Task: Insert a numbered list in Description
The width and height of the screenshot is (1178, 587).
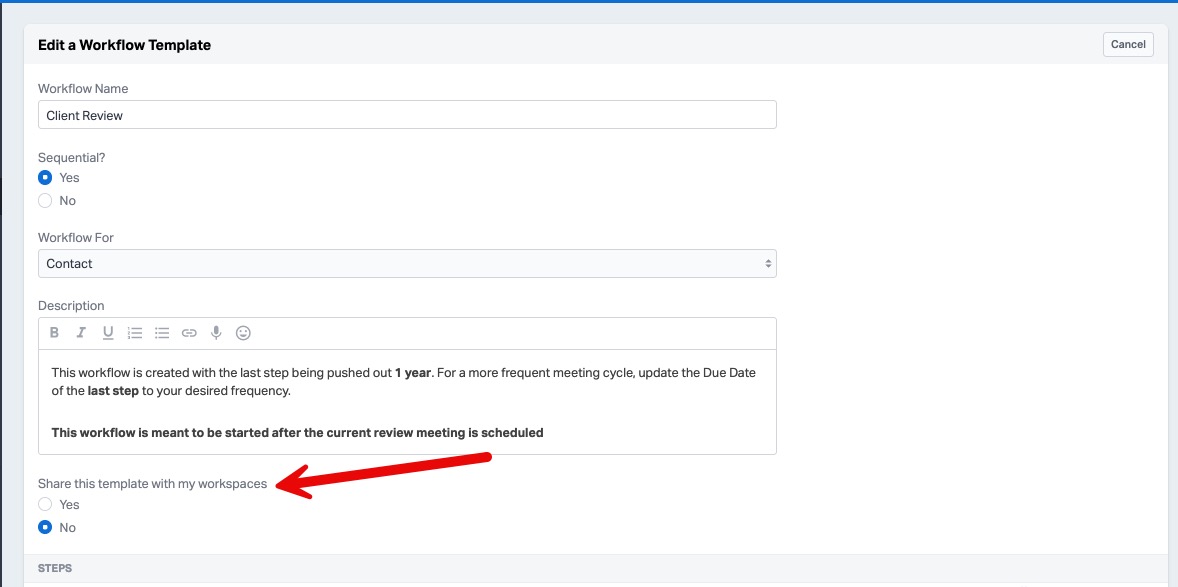Action: [x=135, y=333]
